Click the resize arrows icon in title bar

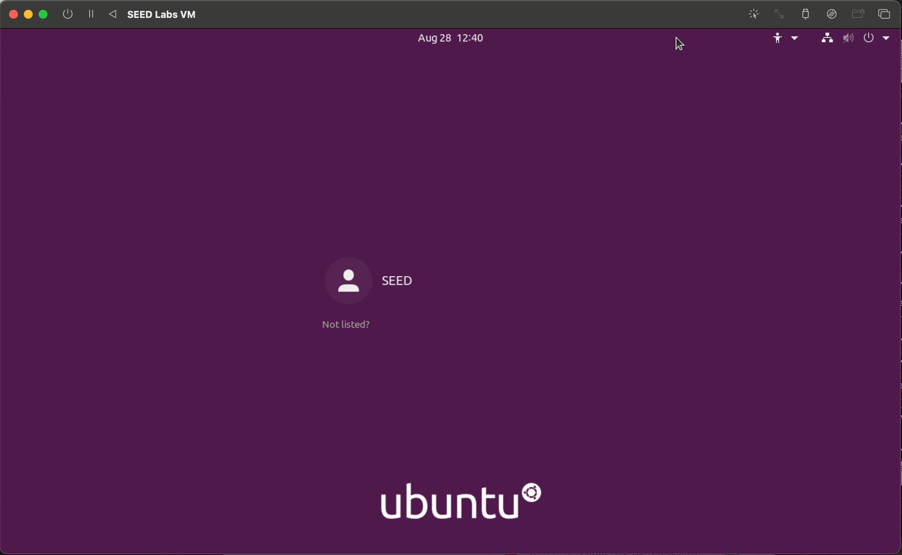pos(779,14)
